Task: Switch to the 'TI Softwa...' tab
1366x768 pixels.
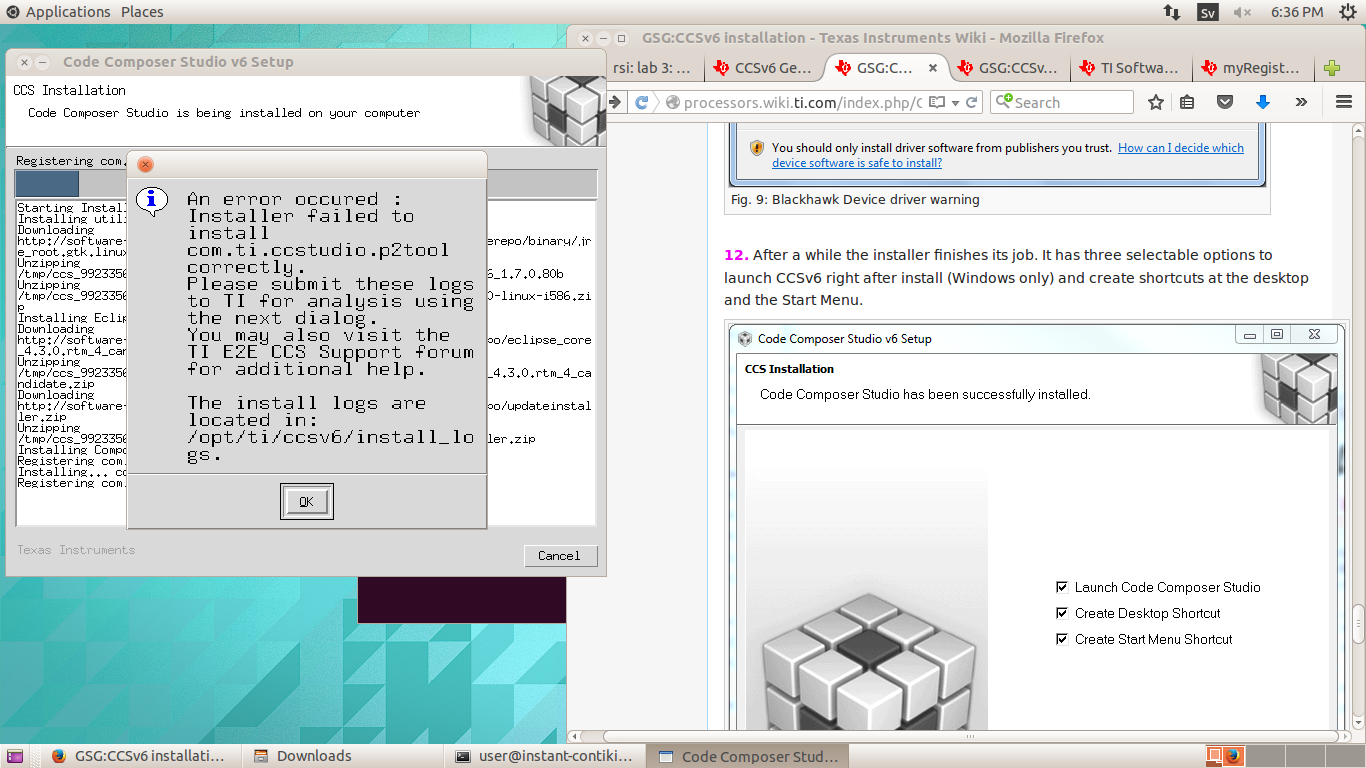Action: [x=1131, y=69]
